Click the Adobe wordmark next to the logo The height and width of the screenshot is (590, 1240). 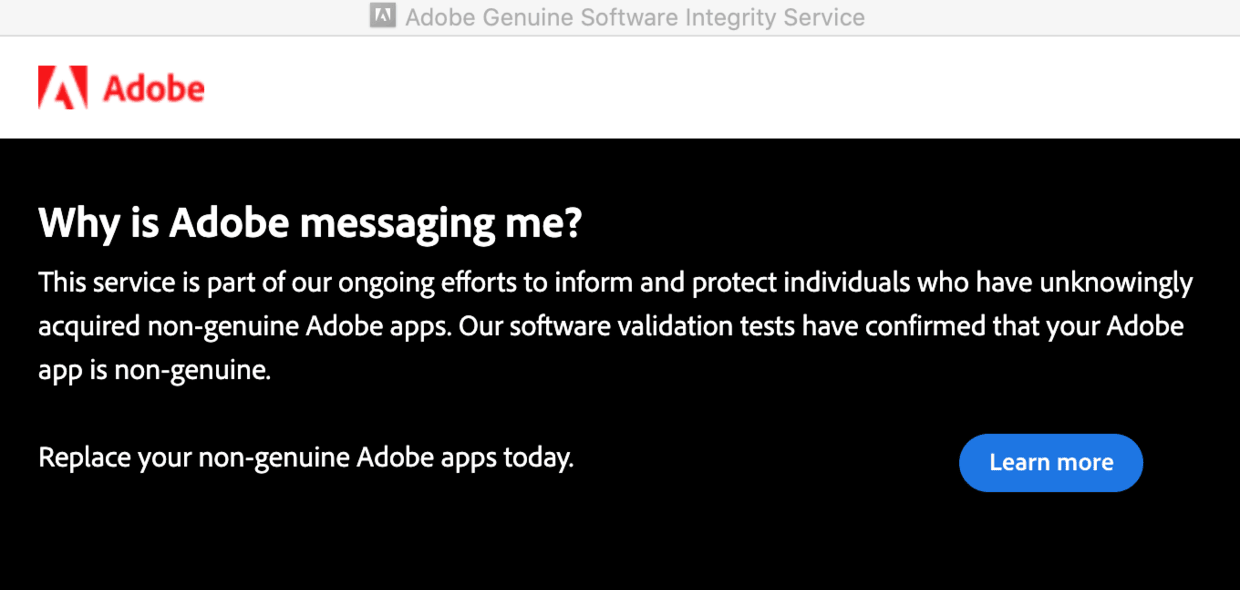click(155, 88)
